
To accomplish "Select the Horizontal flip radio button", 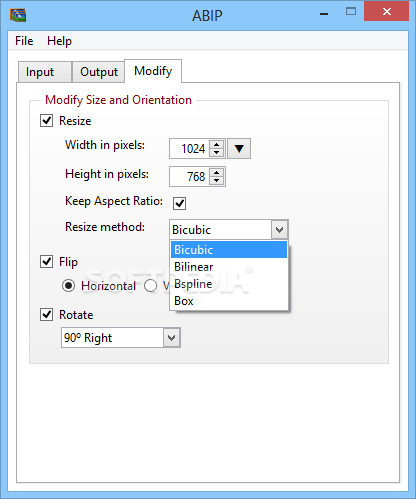I will pyautogui.click(x=68, y=286).
